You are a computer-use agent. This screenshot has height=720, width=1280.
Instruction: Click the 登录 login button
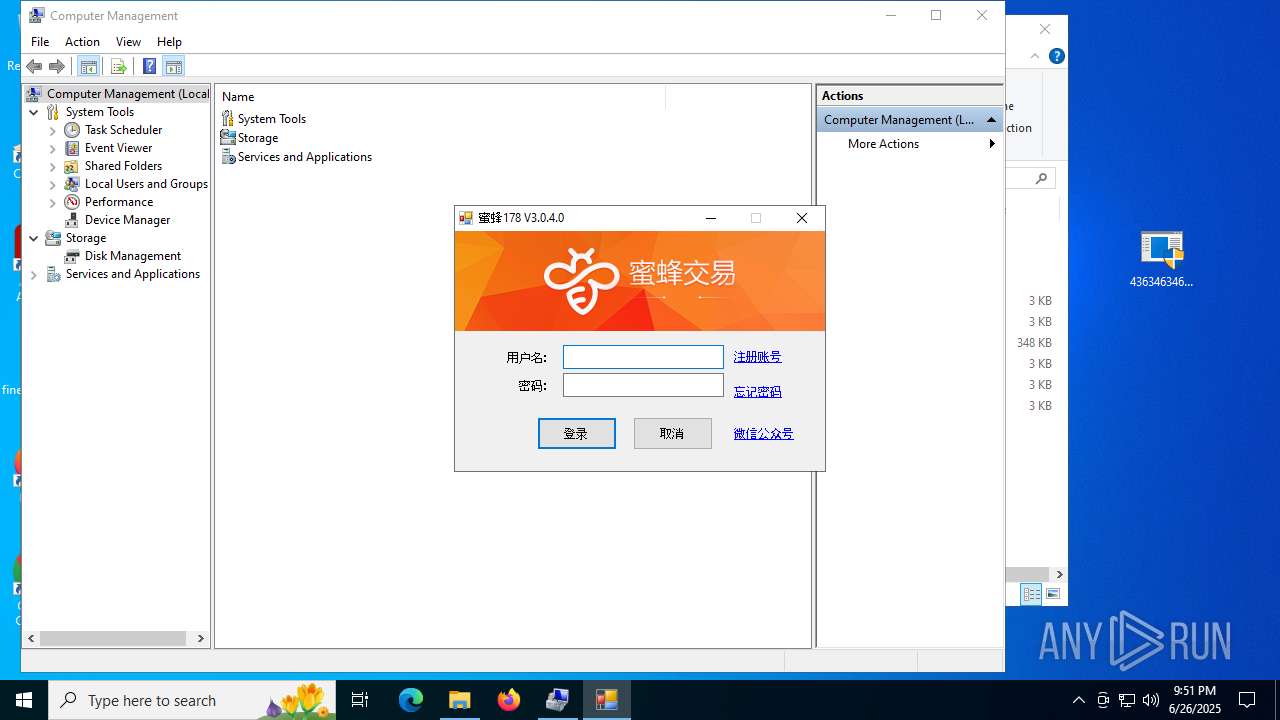click(577, 433)
